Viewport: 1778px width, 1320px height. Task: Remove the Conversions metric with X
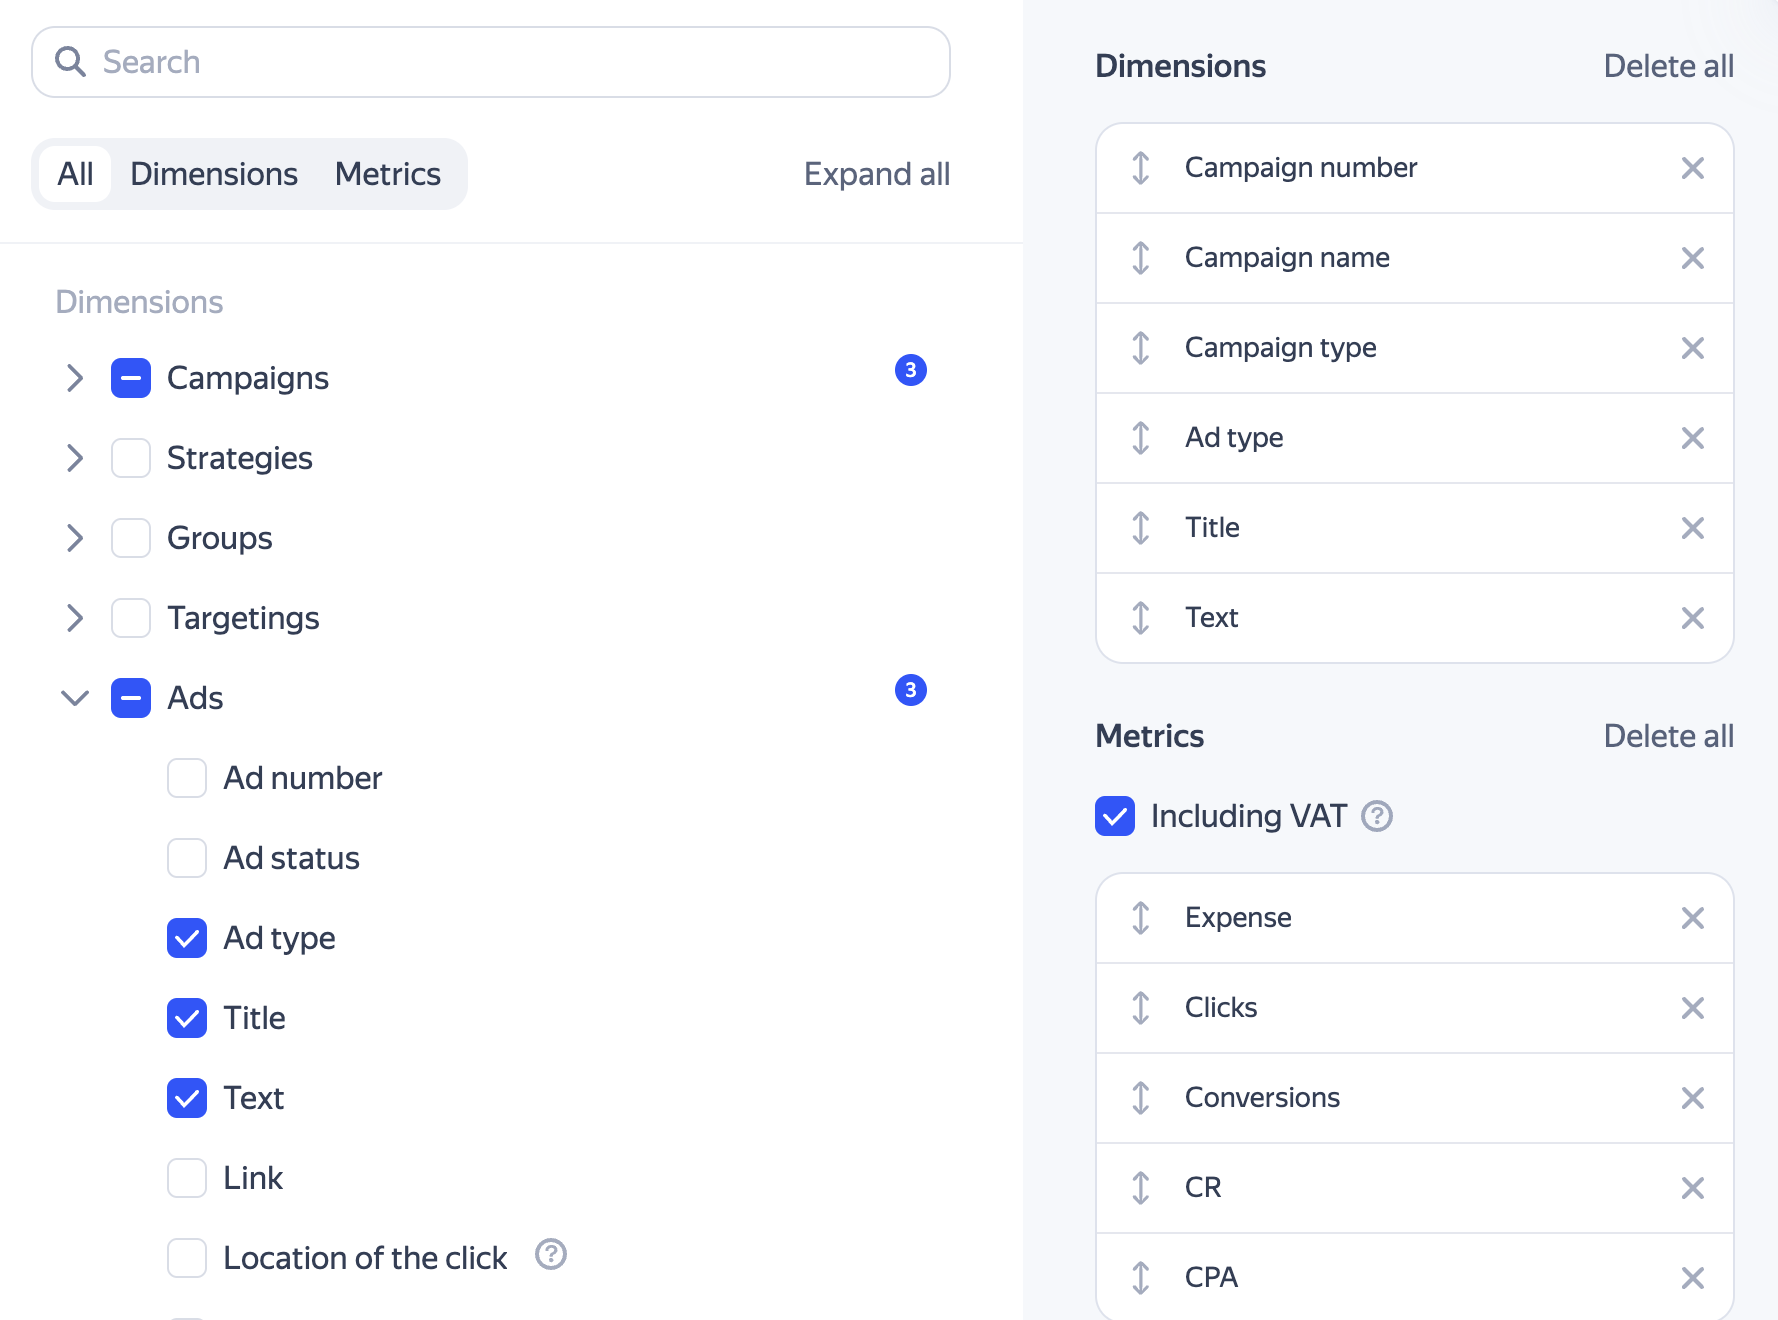1692,1098
